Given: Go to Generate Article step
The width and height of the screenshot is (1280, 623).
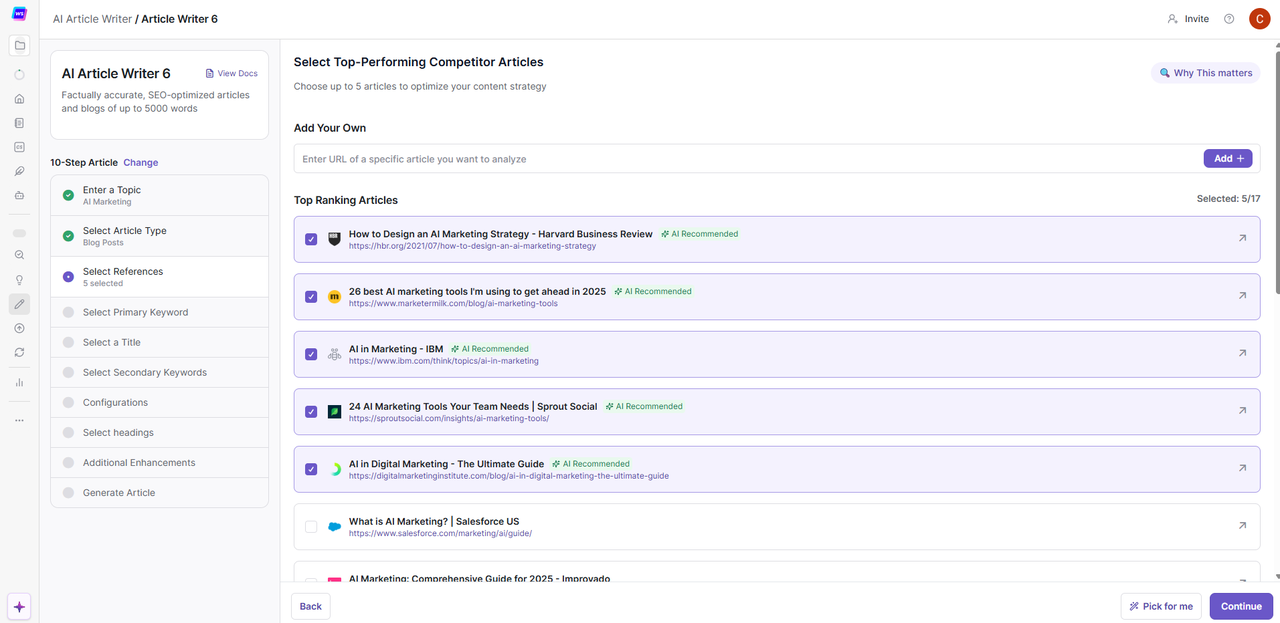Looking at the screenshot, I should tap(160, 492).
